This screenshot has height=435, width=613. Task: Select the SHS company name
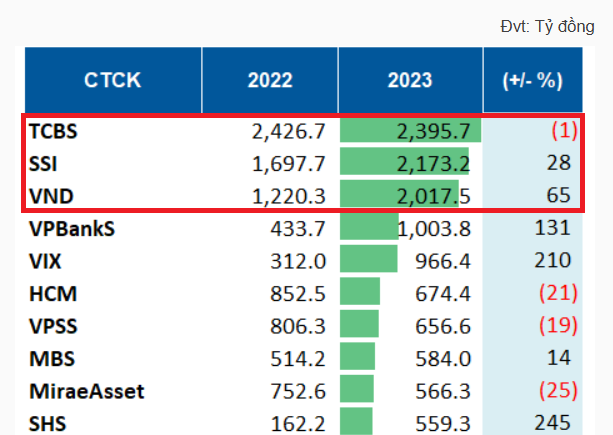point(48,424)
